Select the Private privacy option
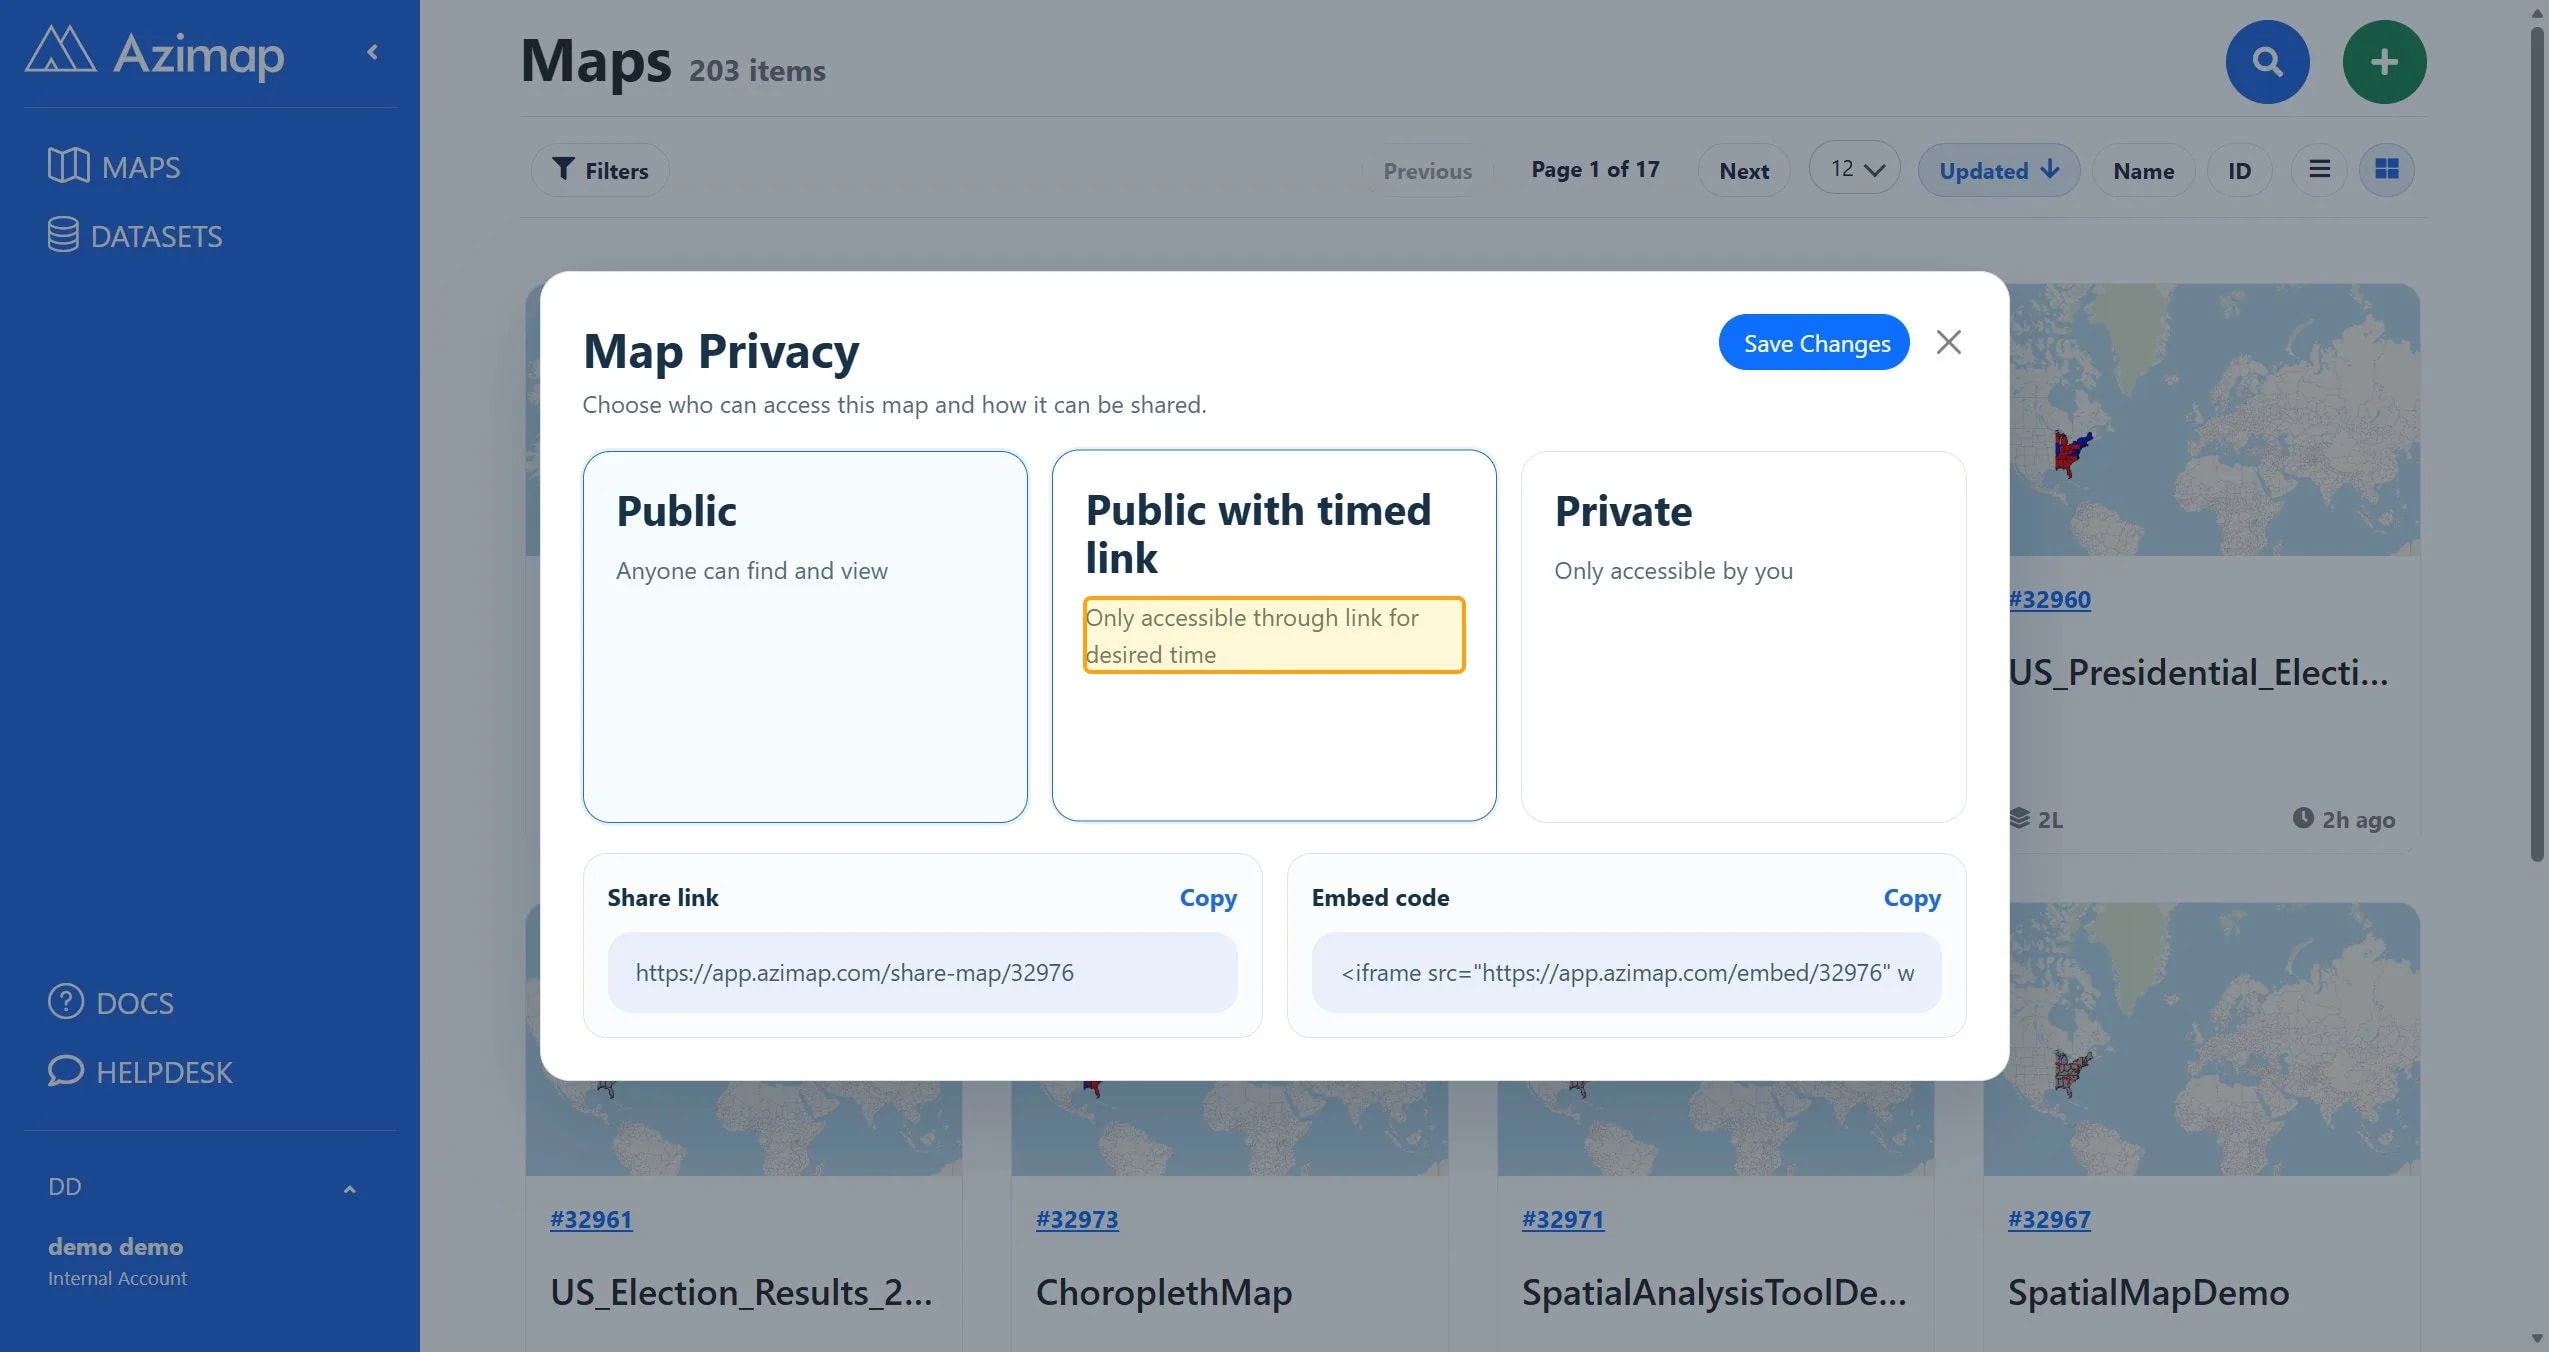Screen dimensions: 2549x1352 point(1743,637)
